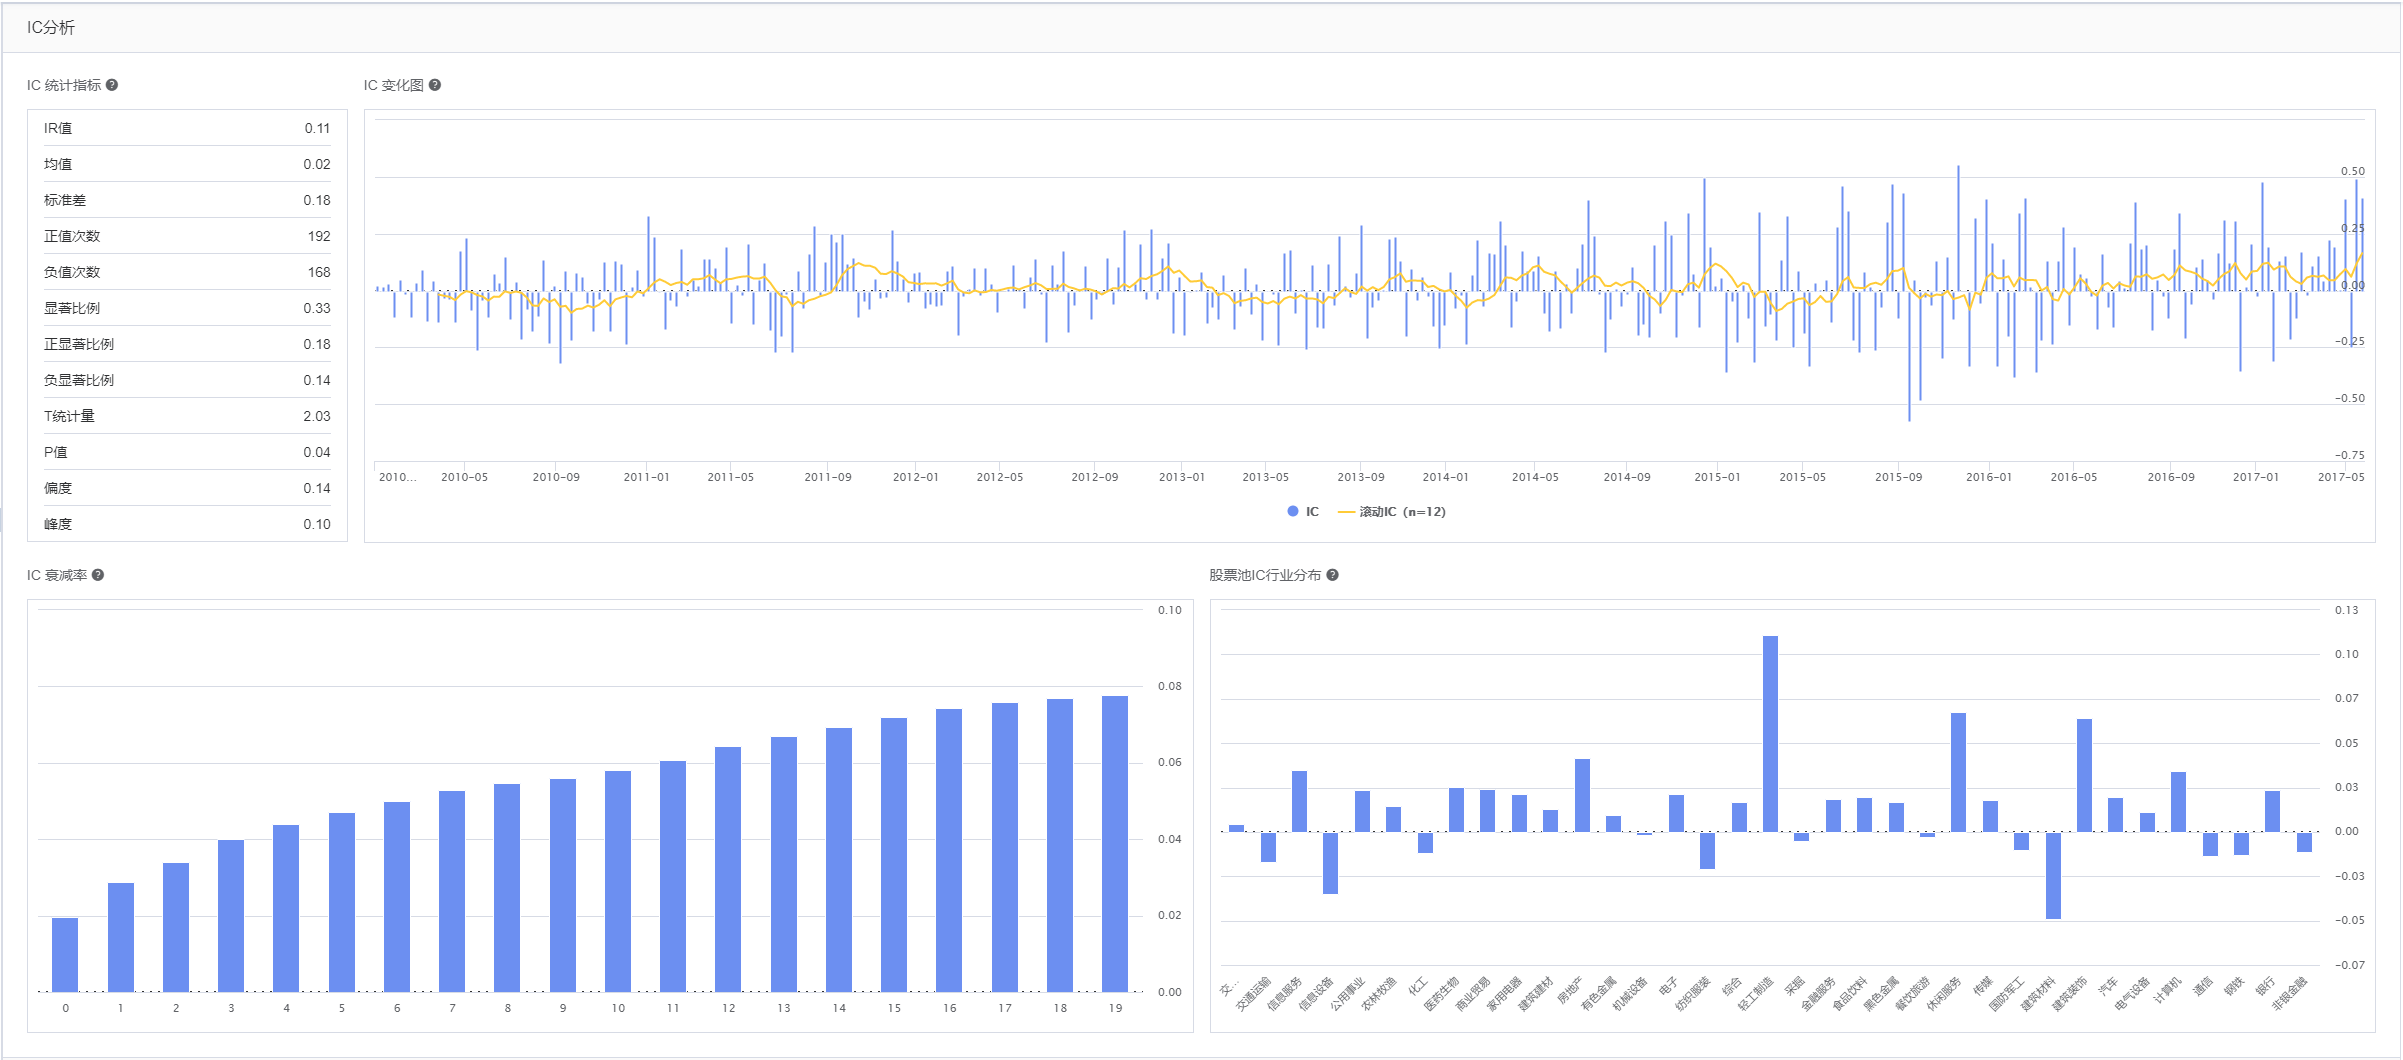Click the lag 19 bar in IC 衰减率
Image resolution: width=2403 pixels, height=1060 pixels.
click(1114, 843)
